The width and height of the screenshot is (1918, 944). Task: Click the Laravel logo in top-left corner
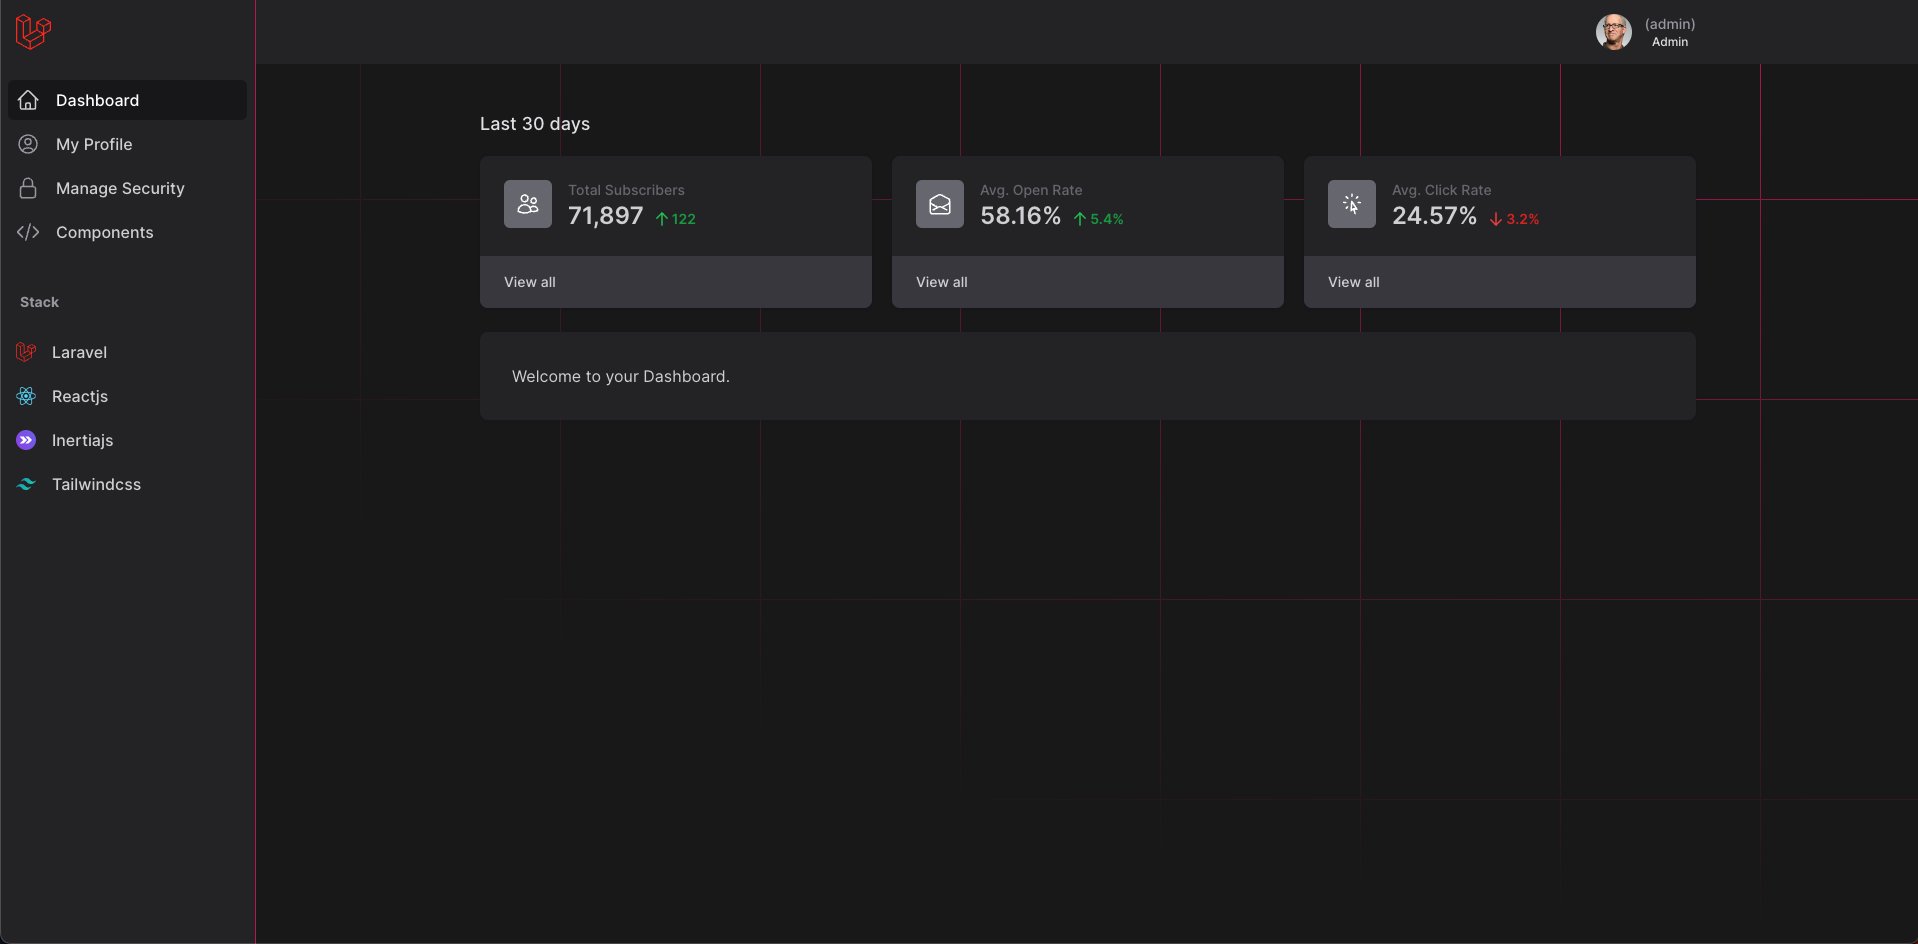point(33,32)
